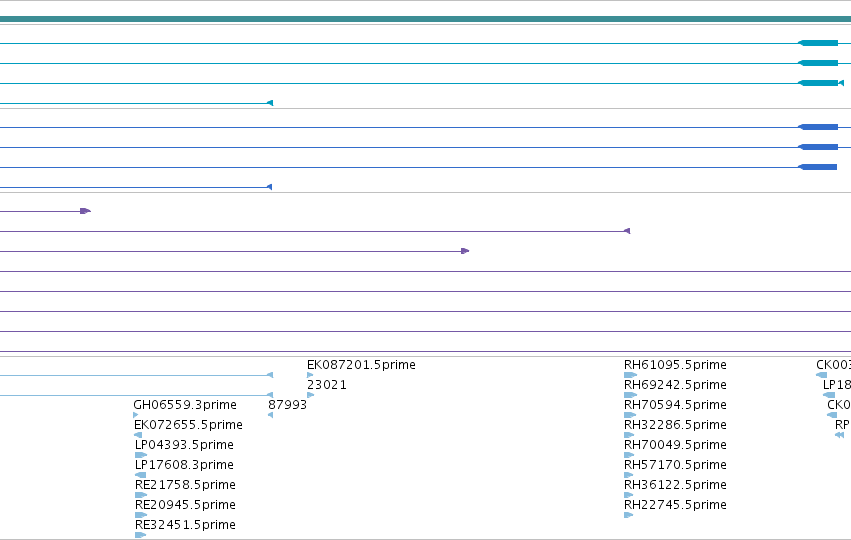Image resolution: width=851 pixels, height=540 pixels.
Task: Open the EK072655.5prime label
Action: tap(188, 425)
